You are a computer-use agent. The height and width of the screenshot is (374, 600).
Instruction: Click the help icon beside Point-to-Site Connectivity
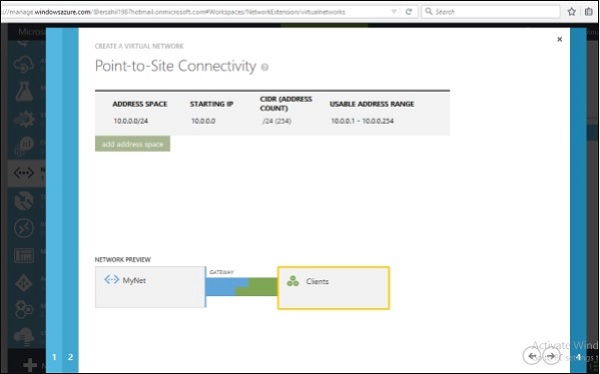point(264,67)
